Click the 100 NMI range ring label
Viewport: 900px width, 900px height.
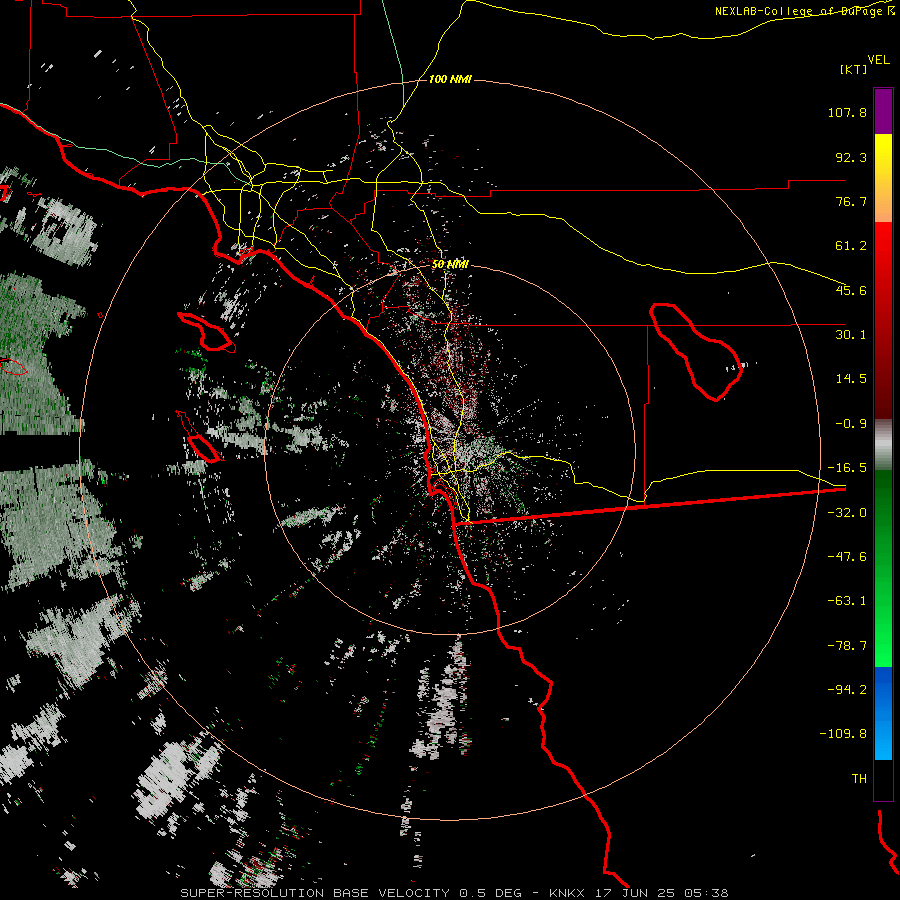click(450, 79)
